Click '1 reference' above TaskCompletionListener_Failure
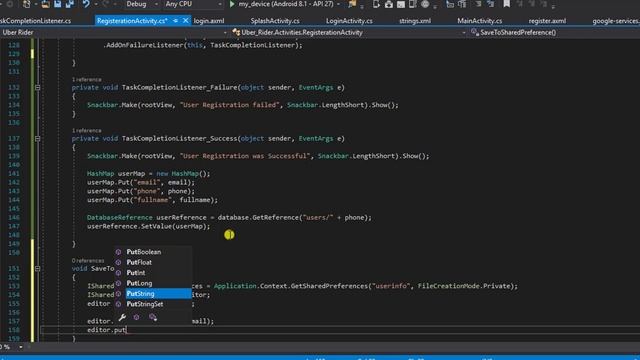The width and height of the screenshot is (640, 360). tap(87, 80)
